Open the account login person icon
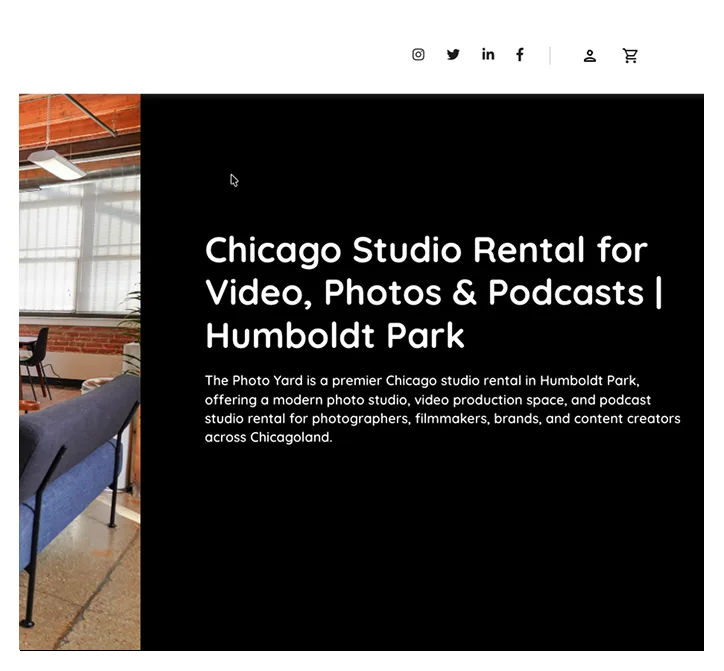724x671 pixels. point(590,56)
